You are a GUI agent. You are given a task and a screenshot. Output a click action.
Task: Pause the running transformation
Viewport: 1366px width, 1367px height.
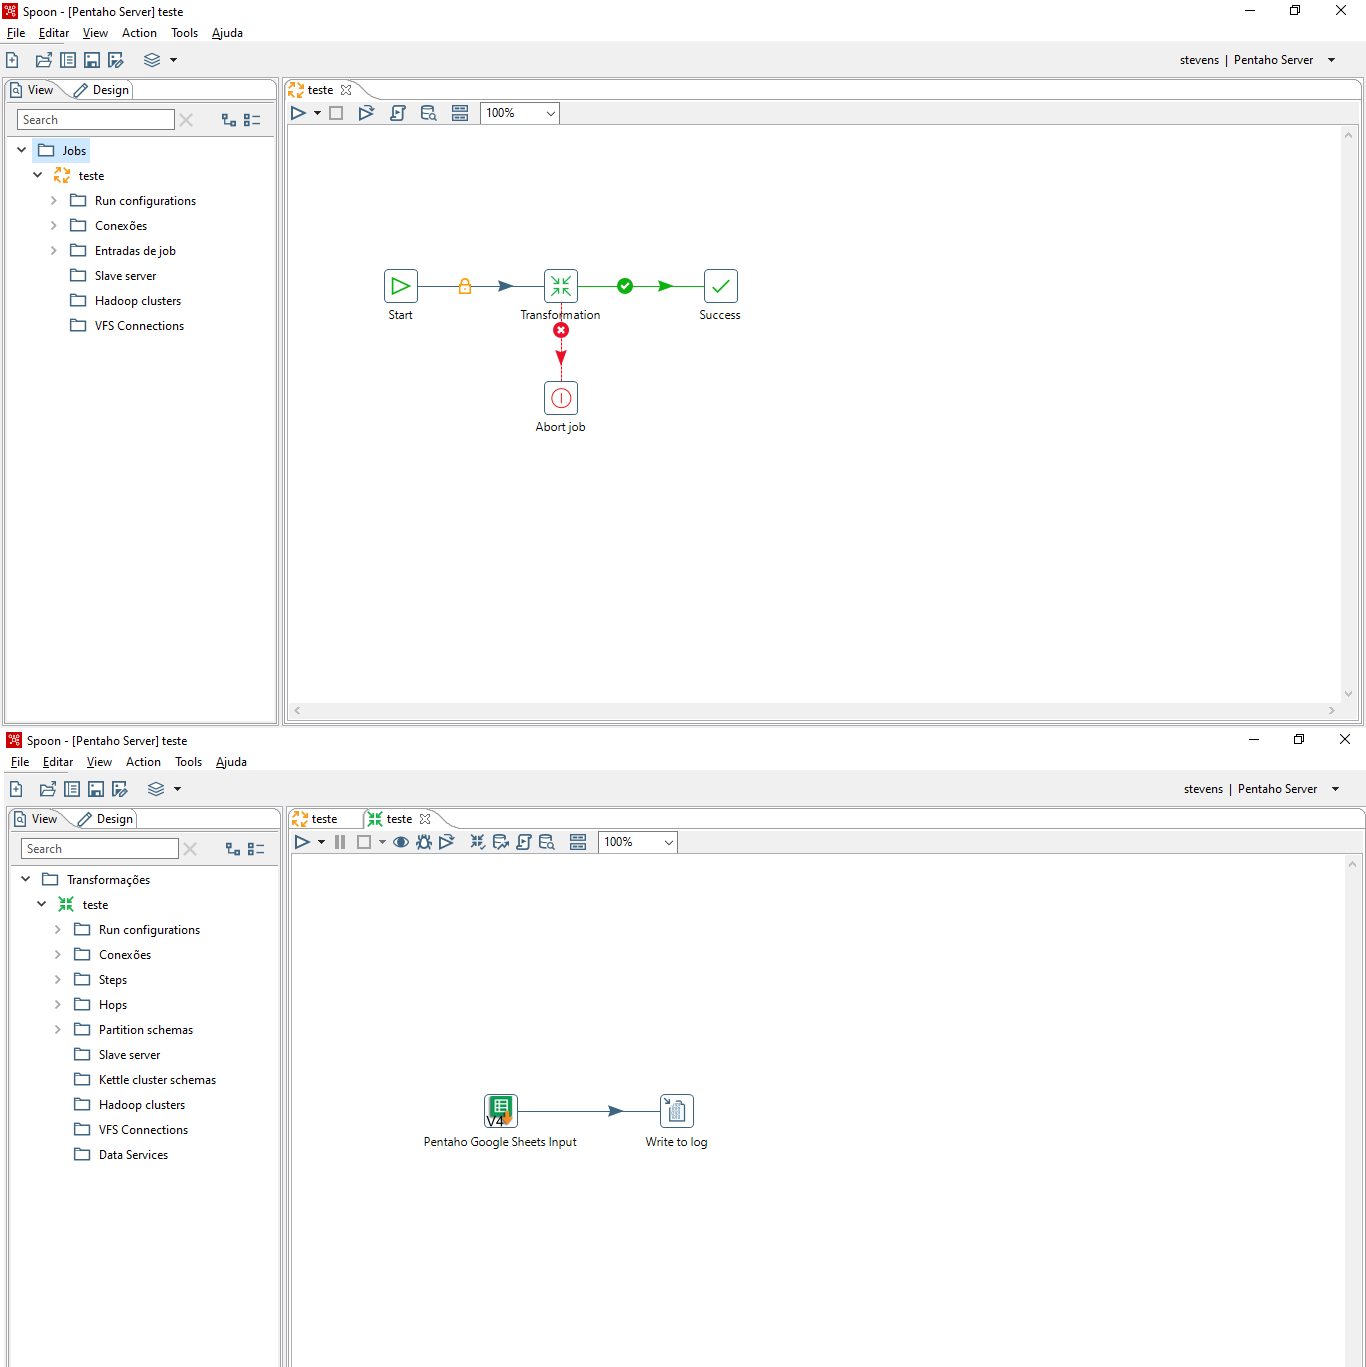pyautogui.click(x=340, y=841)
